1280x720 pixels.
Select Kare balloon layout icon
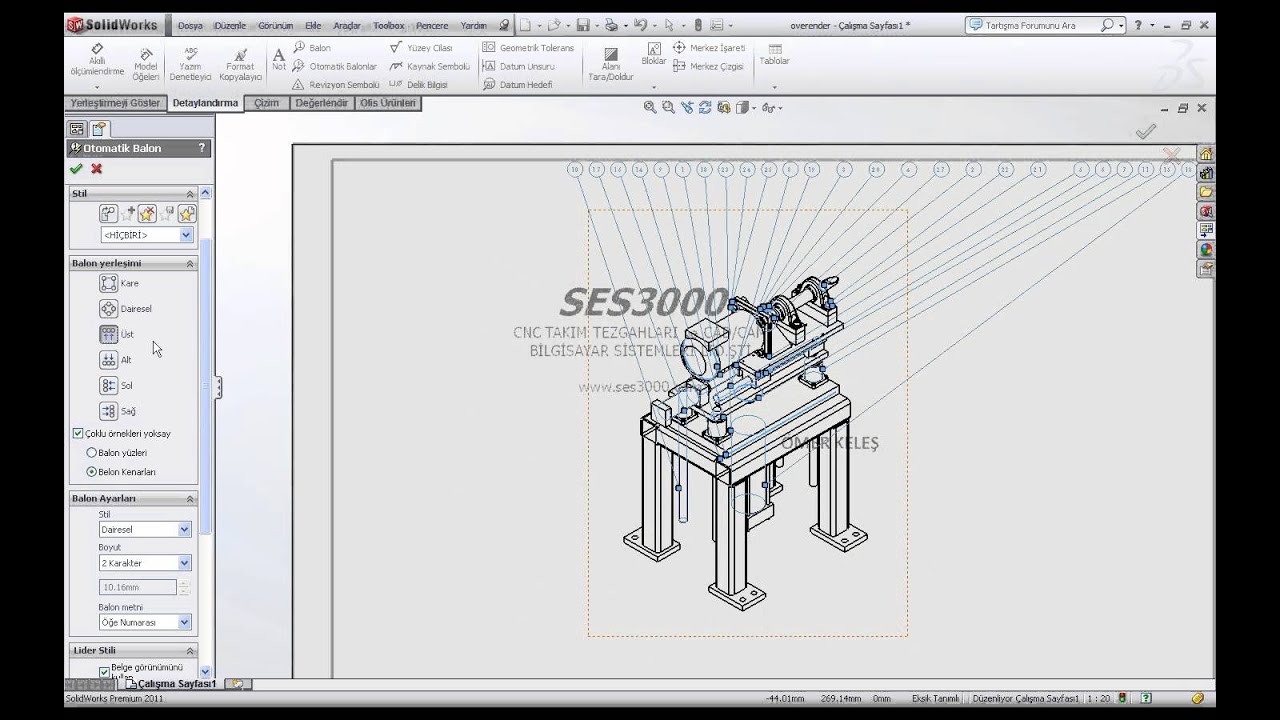click(109, 283)
